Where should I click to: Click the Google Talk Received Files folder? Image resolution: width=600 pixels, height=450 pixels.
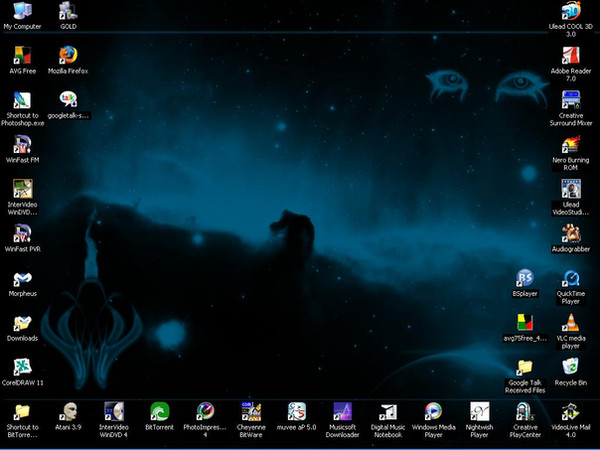(525, 367)
